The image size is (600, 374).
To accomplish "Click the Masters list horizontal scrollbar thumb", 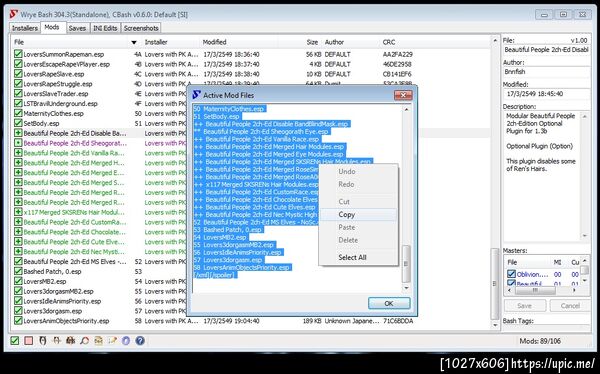I will point(535,291).
